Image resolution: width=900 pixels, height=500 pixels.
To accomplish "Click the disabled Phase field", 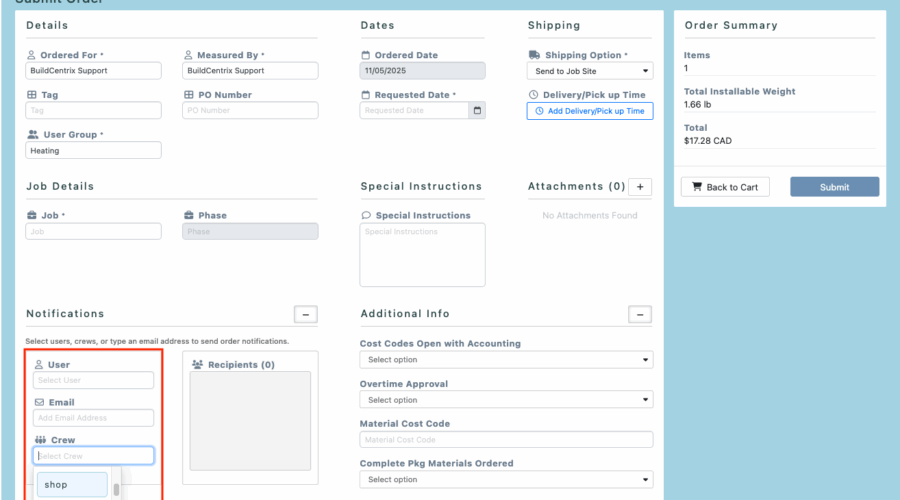I will [x=250, y=231].
